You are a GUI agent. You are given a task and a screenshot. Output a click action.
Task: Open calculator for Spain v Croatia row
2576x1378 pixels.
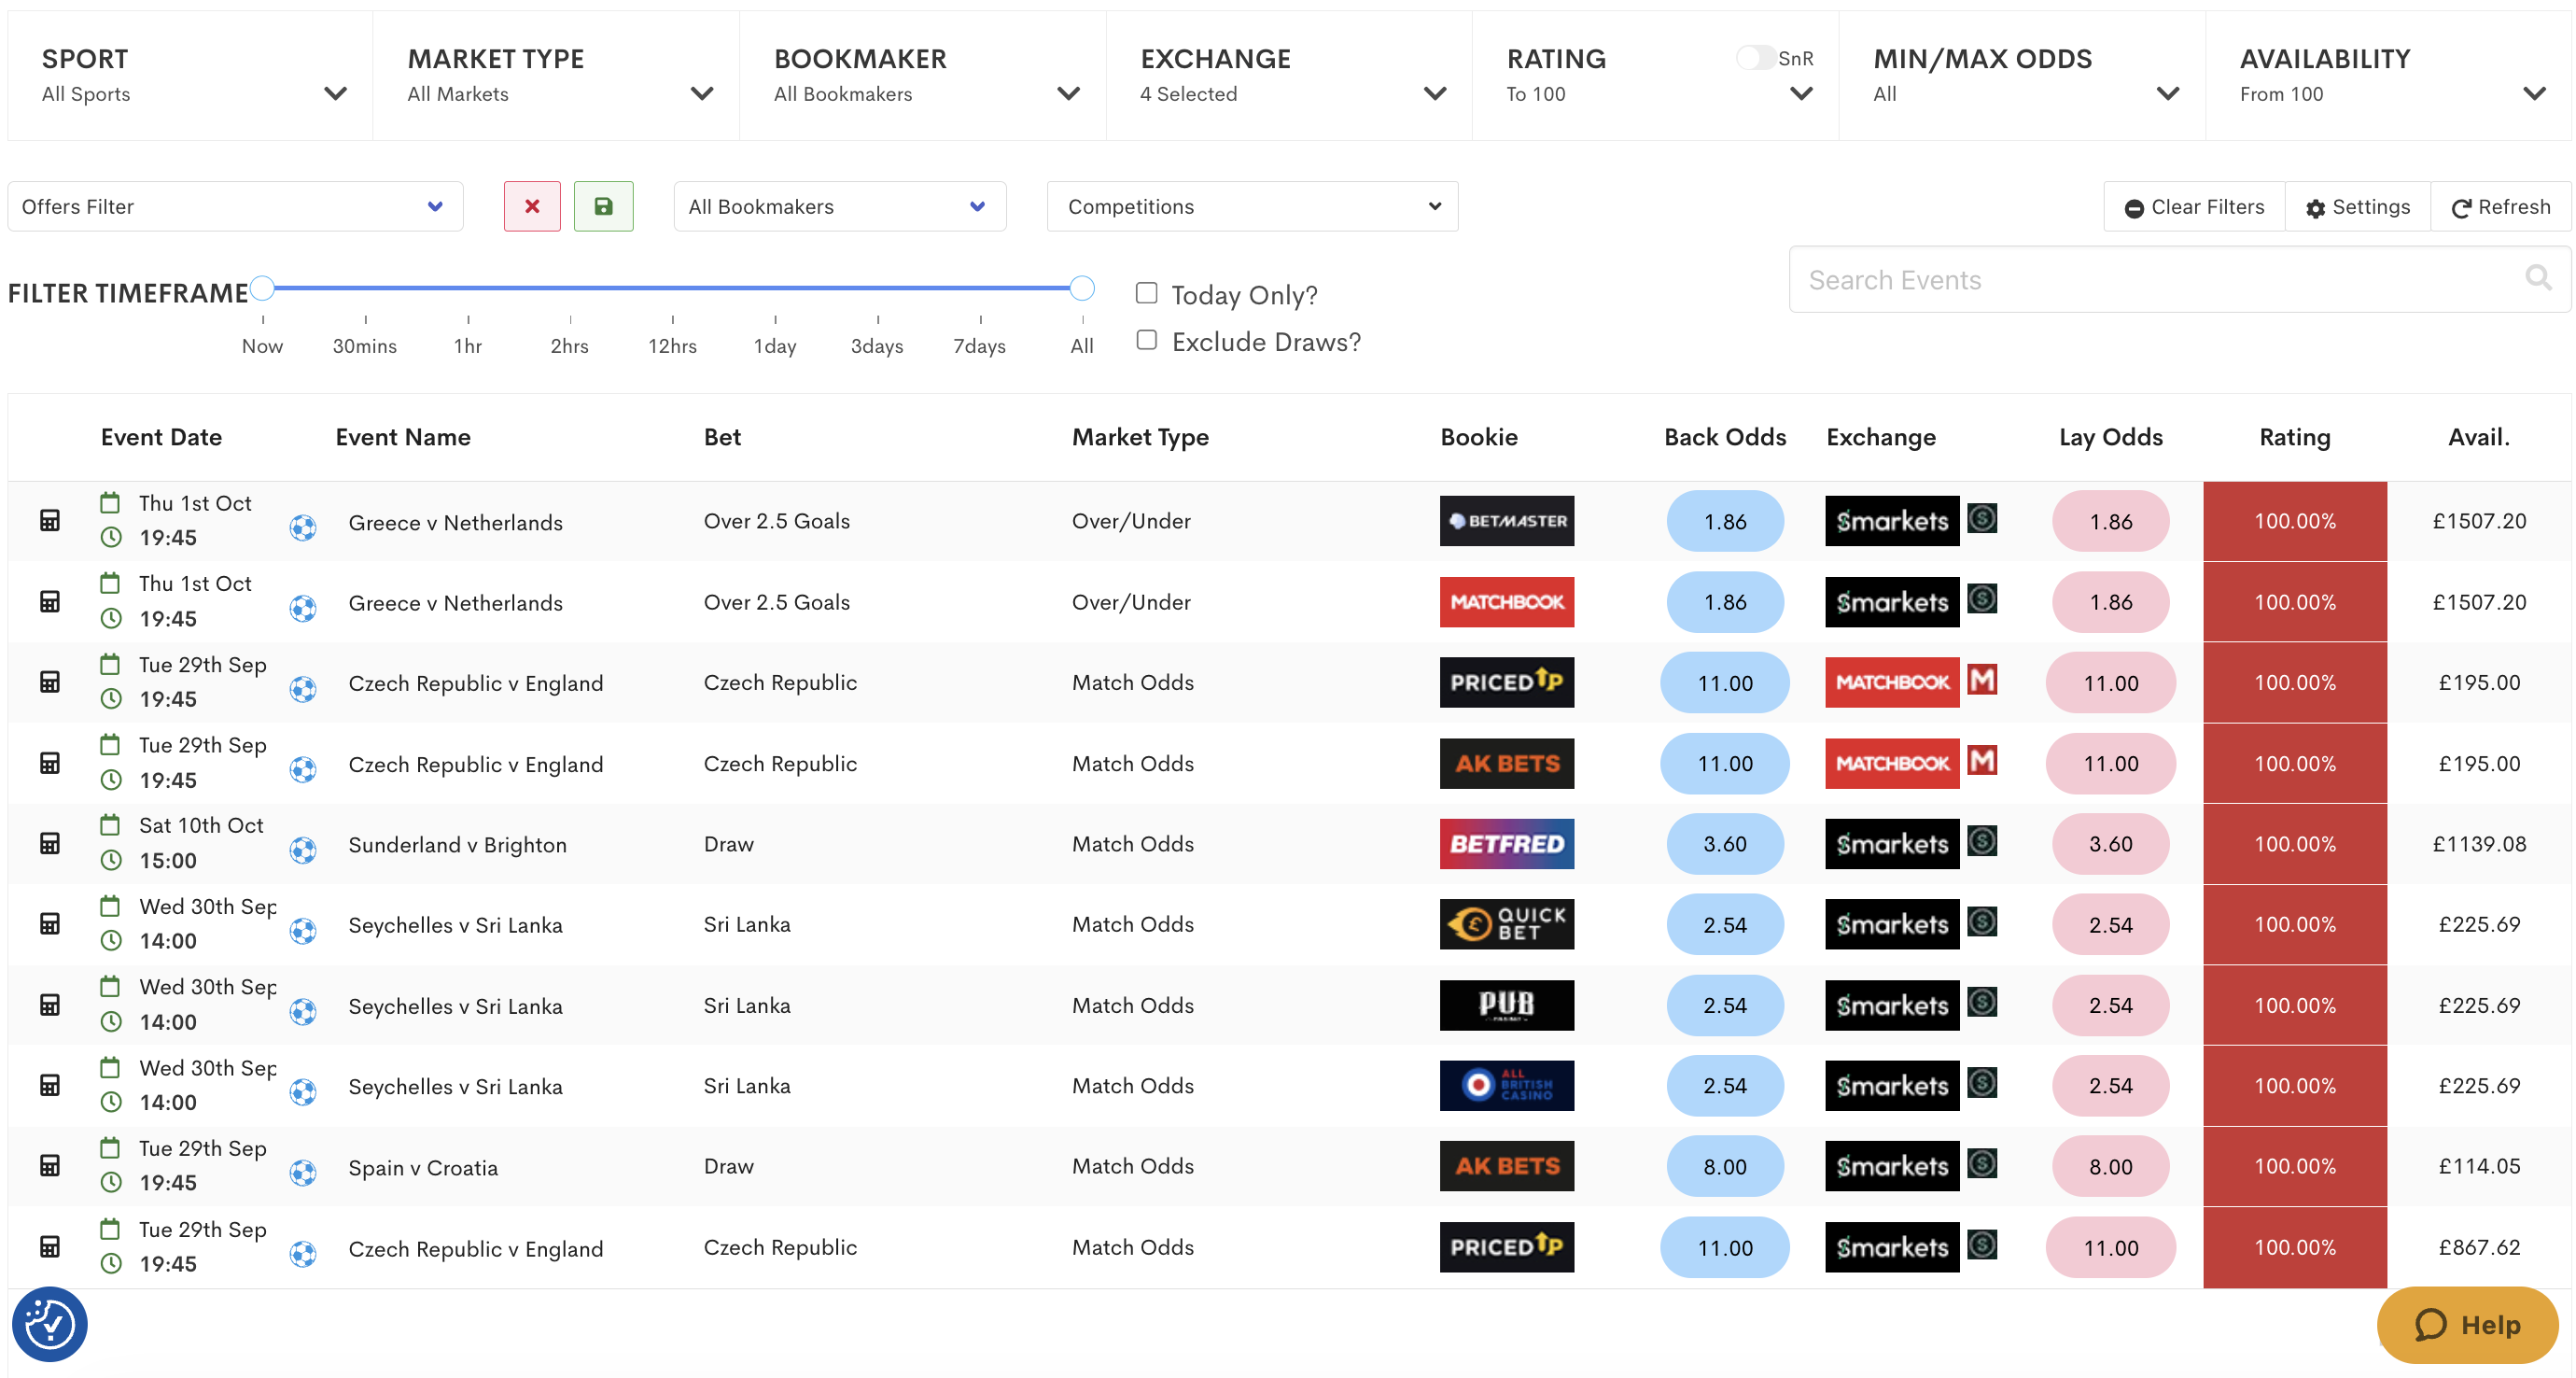(x=50, y=1165)
